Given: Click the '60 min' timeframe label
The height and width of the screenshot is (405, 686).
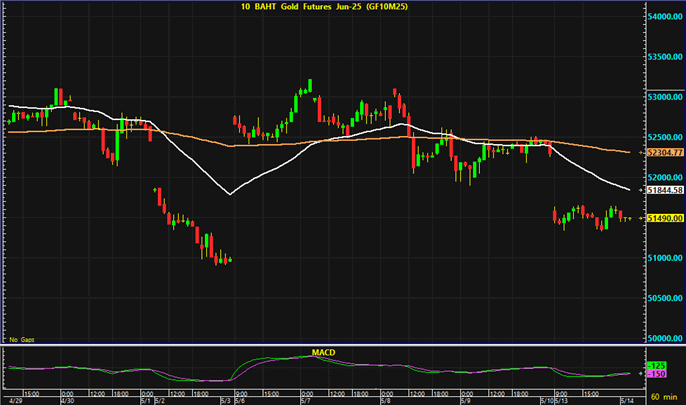Looking at the screenshot, I should click(664, 398).
